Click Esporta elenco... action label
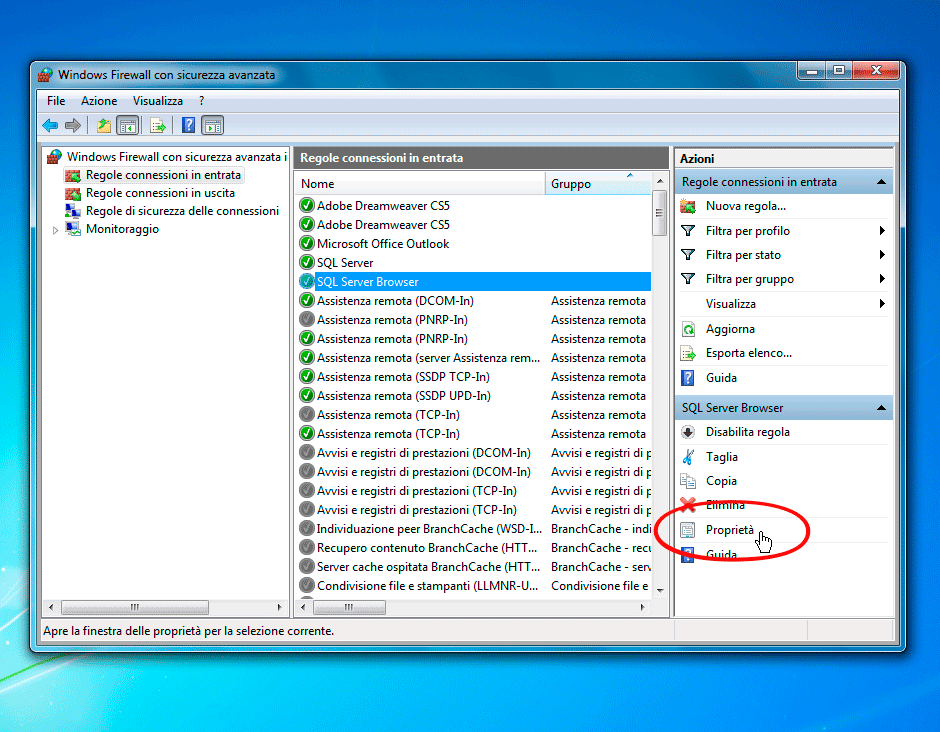Viewport: 940px width, 732px height. click(x=749, y=353)
